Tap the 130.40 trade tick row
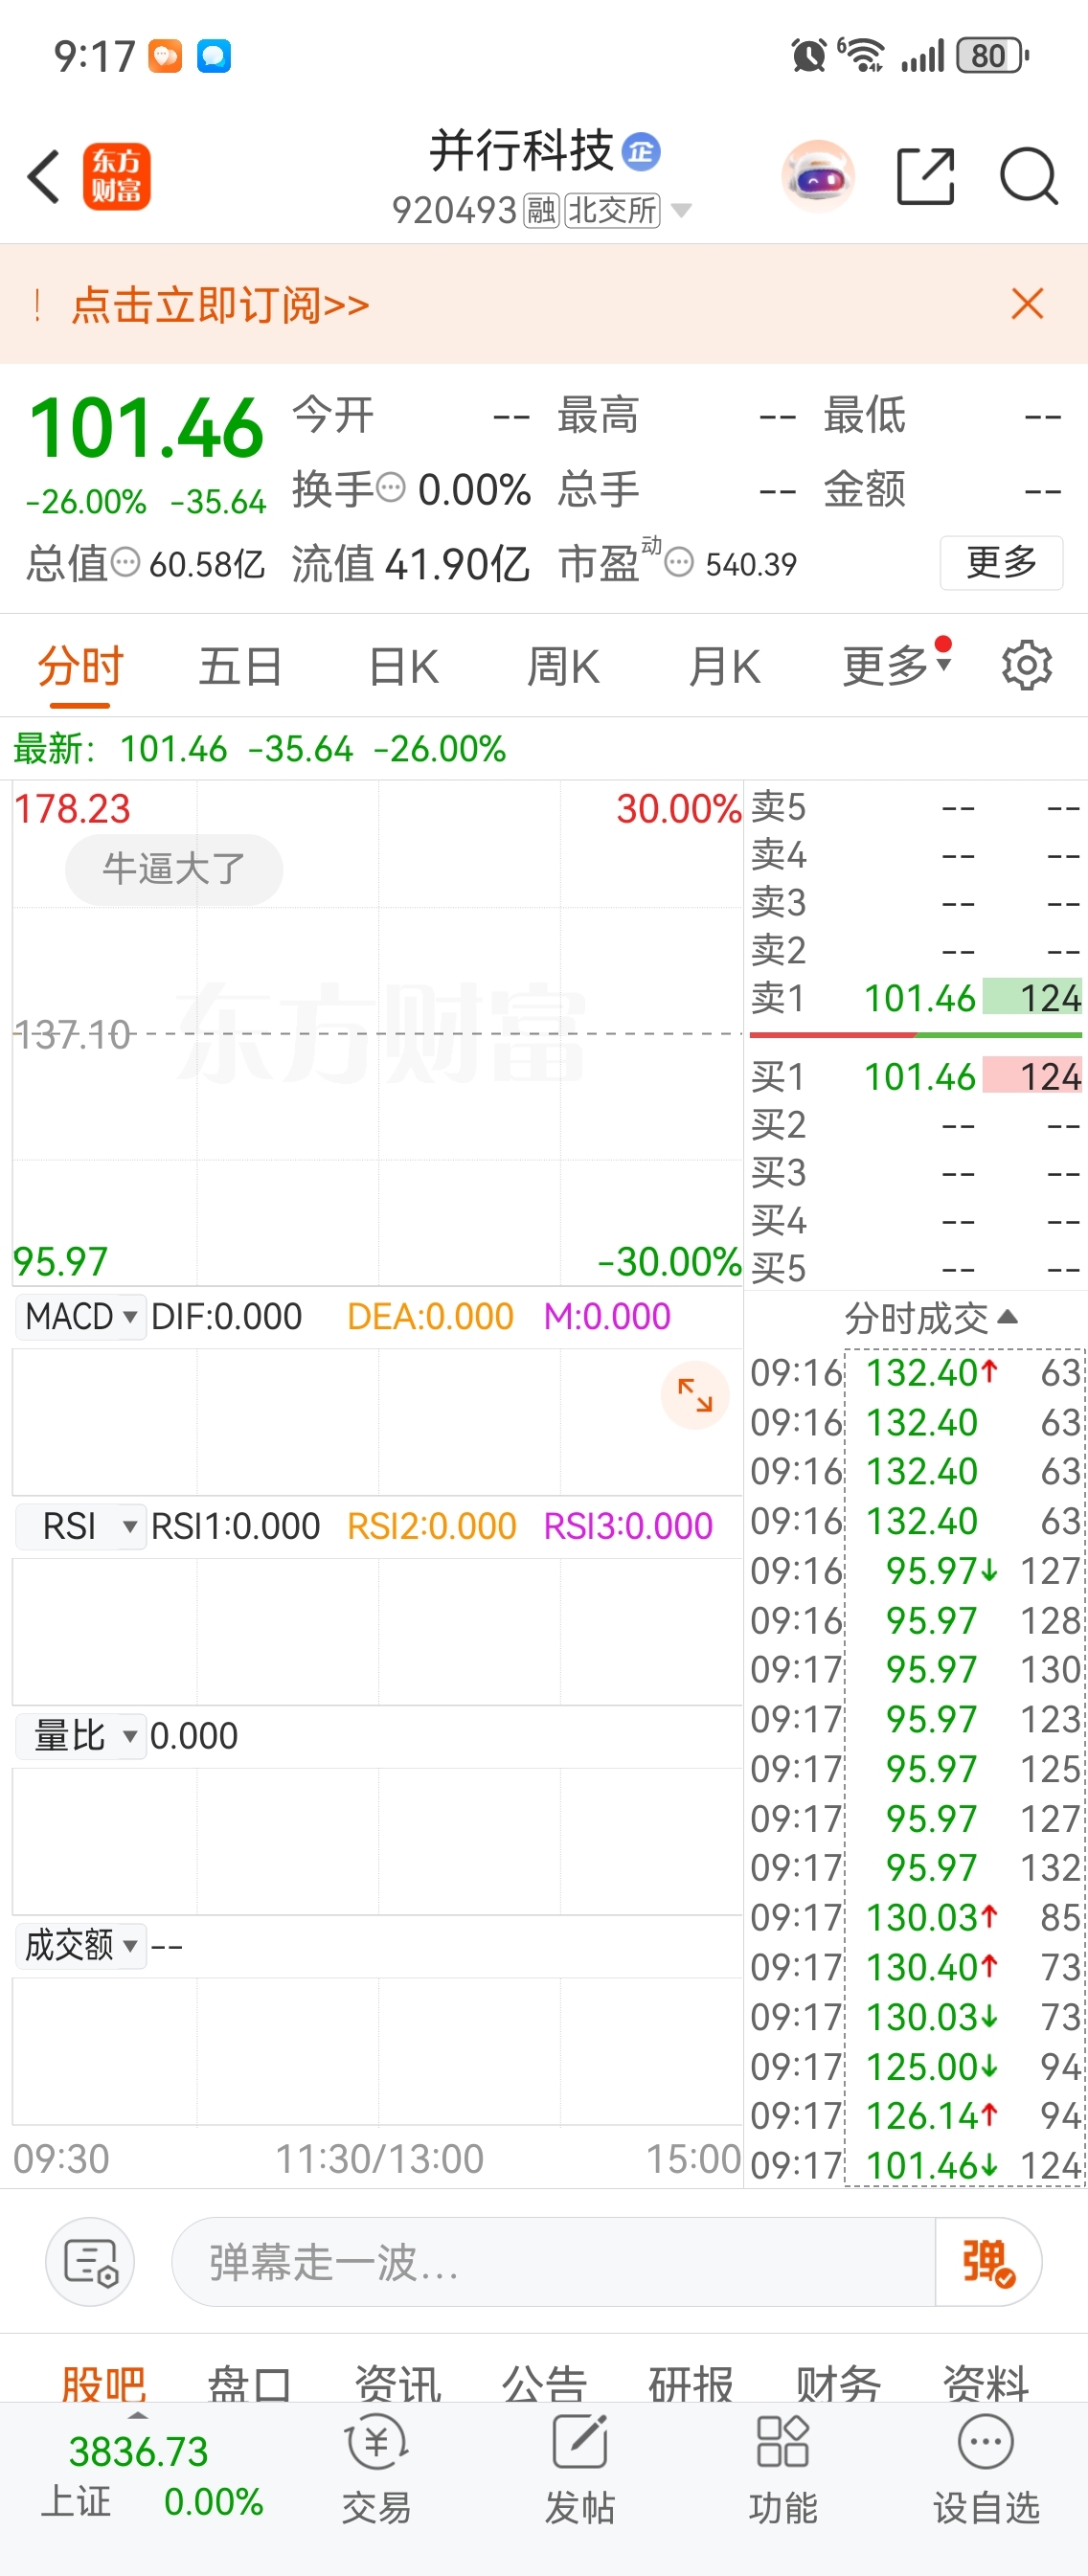1088x2576 pixels. [x=916, y=1967]
